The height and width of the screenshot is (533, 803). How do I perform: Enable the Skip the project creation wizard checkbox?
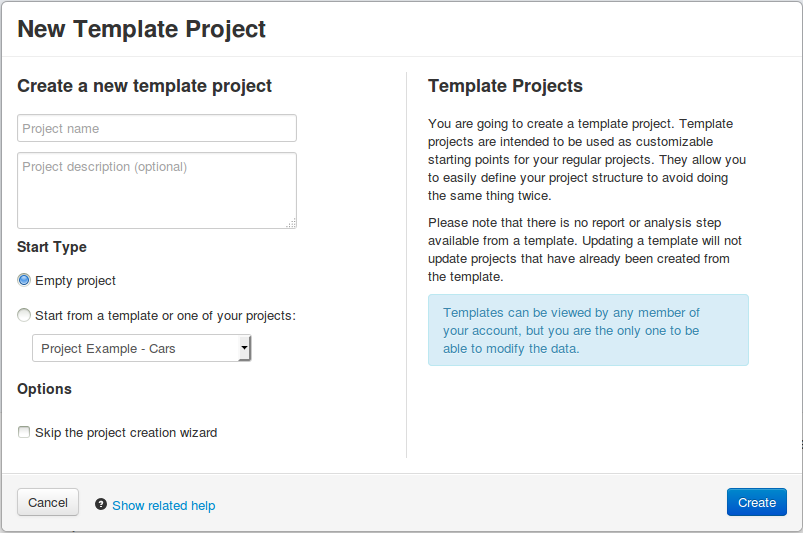24,433
